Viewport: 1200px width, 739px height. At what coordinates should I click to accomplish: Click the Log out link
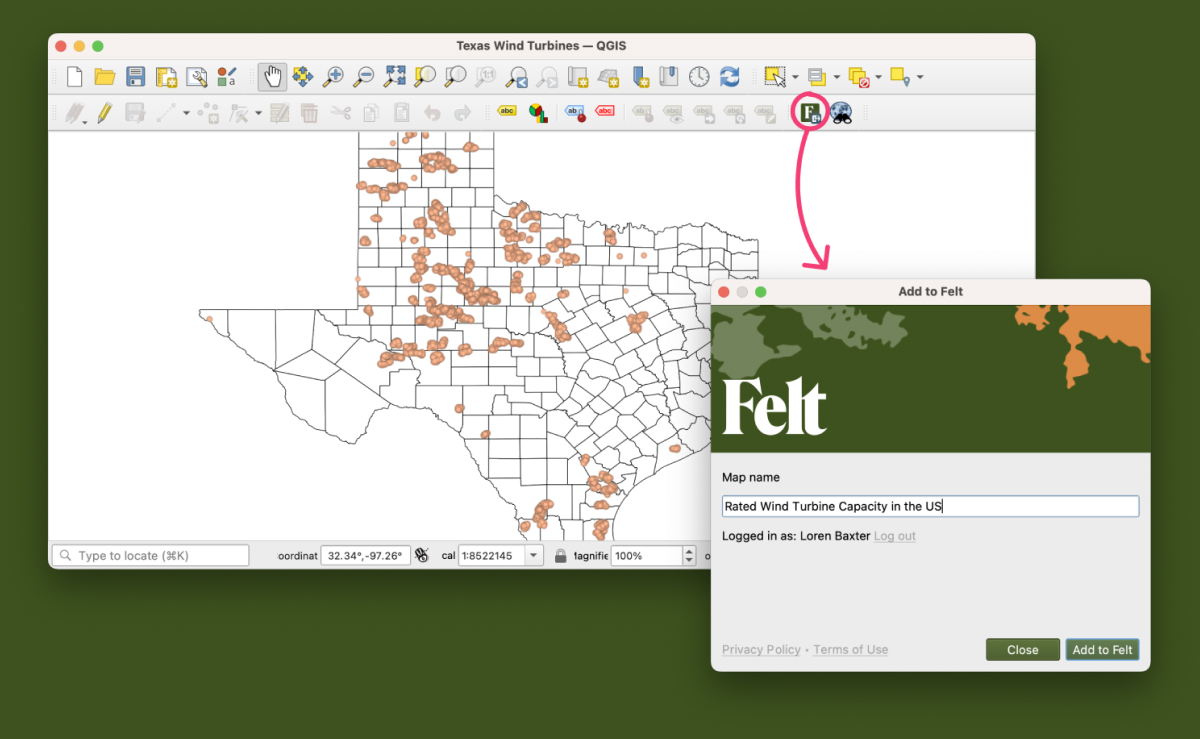pos(894,536)
